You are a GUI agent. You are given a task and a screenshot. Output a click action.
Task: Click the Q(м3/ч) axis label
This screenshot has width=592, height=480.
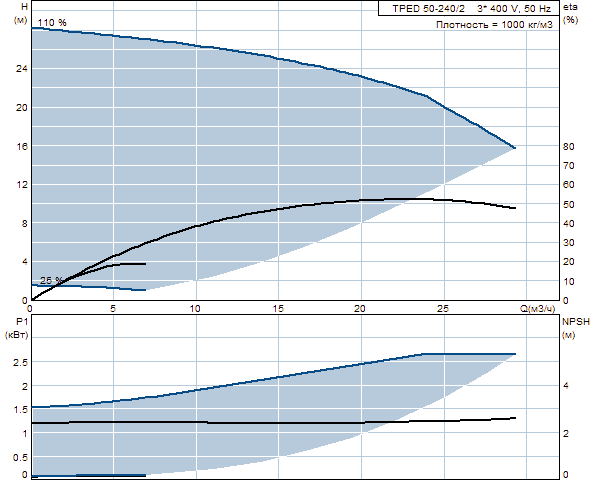(538, 309)
